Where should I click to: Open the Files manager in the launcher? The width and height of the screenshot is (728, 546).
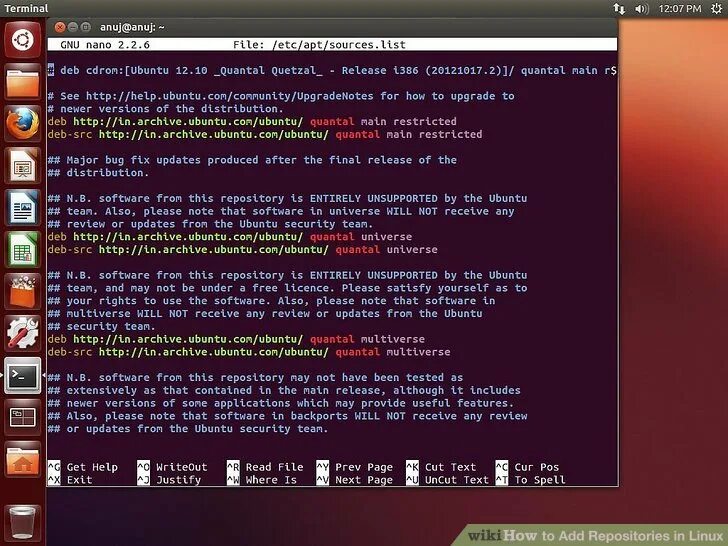click(22, 82)
